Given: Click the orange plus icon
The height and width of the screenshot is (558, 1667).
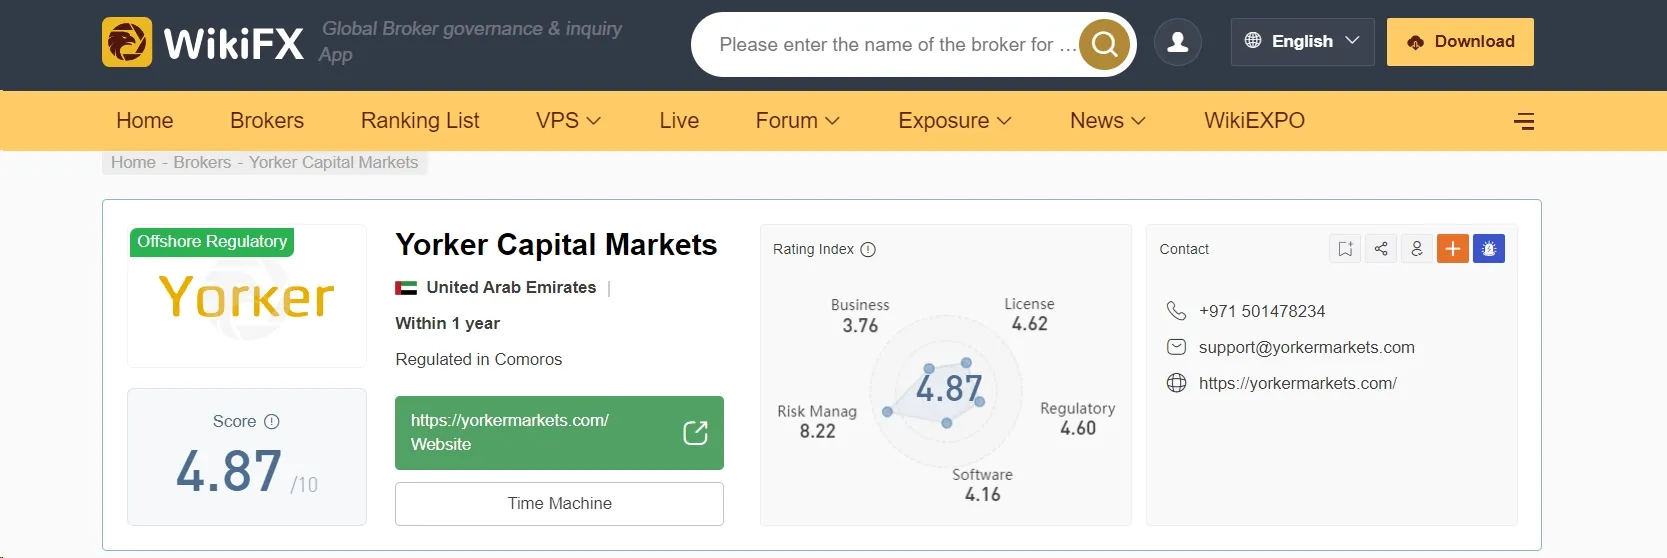Looking at the screenshot, I should click(x=1453, y=249).
